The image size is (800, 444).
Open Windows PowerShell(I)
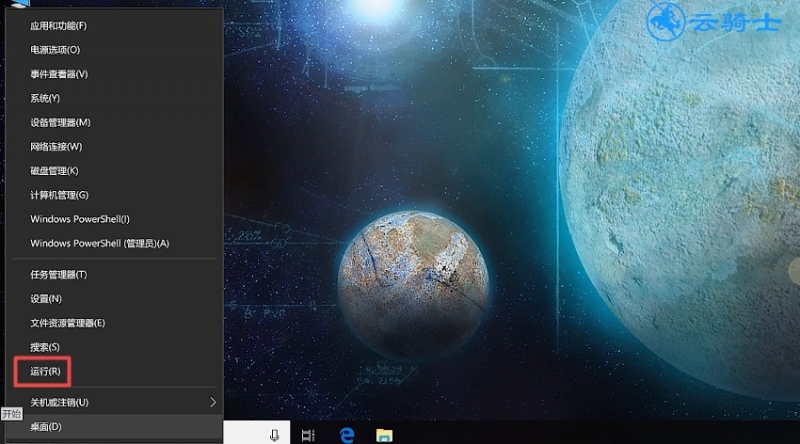[114, 219]
